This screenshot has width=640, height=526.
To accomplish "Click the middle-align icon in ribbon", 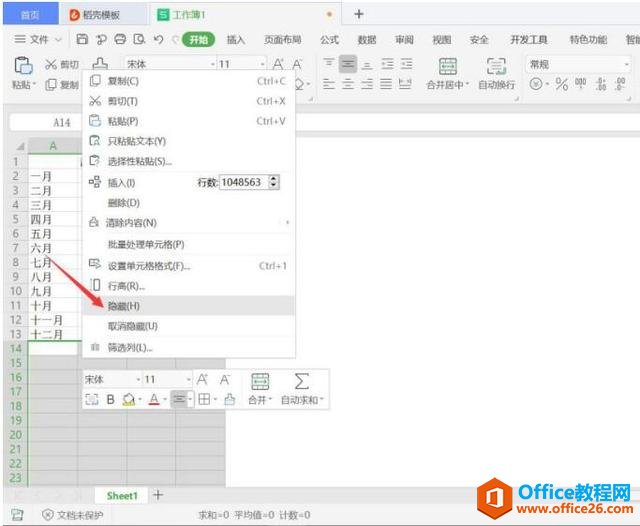I will pos(348,64).
